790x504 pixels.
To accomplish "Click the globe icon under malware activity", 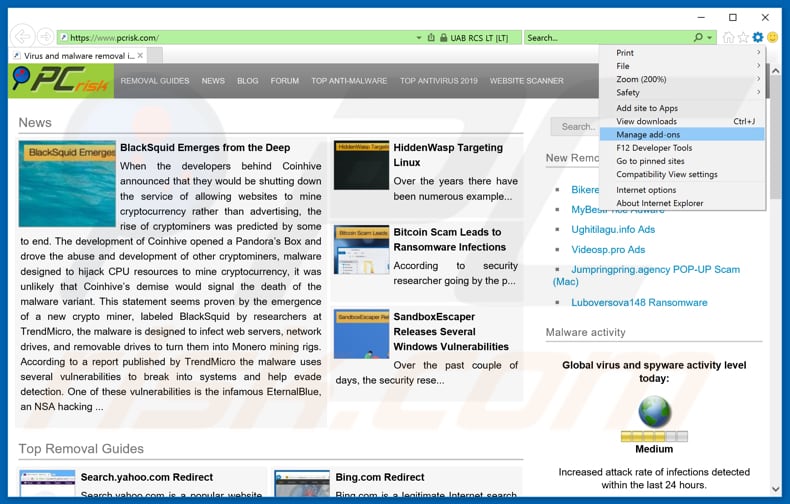I will (x=654, y=411).
